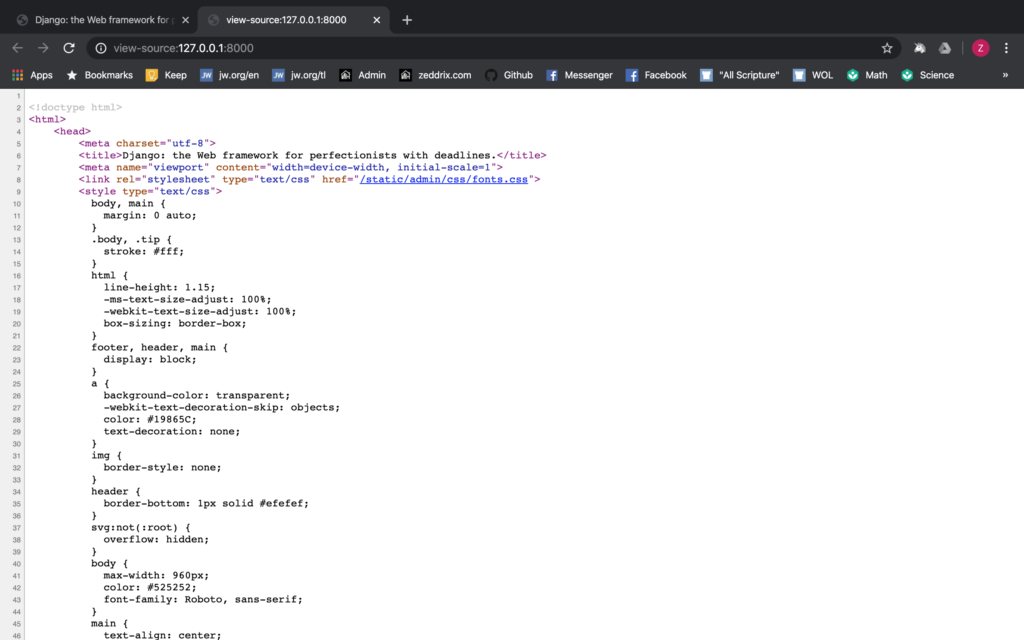Open a new tab with plus button
This screenshot has height=640, width=1024.
point(407,20)
